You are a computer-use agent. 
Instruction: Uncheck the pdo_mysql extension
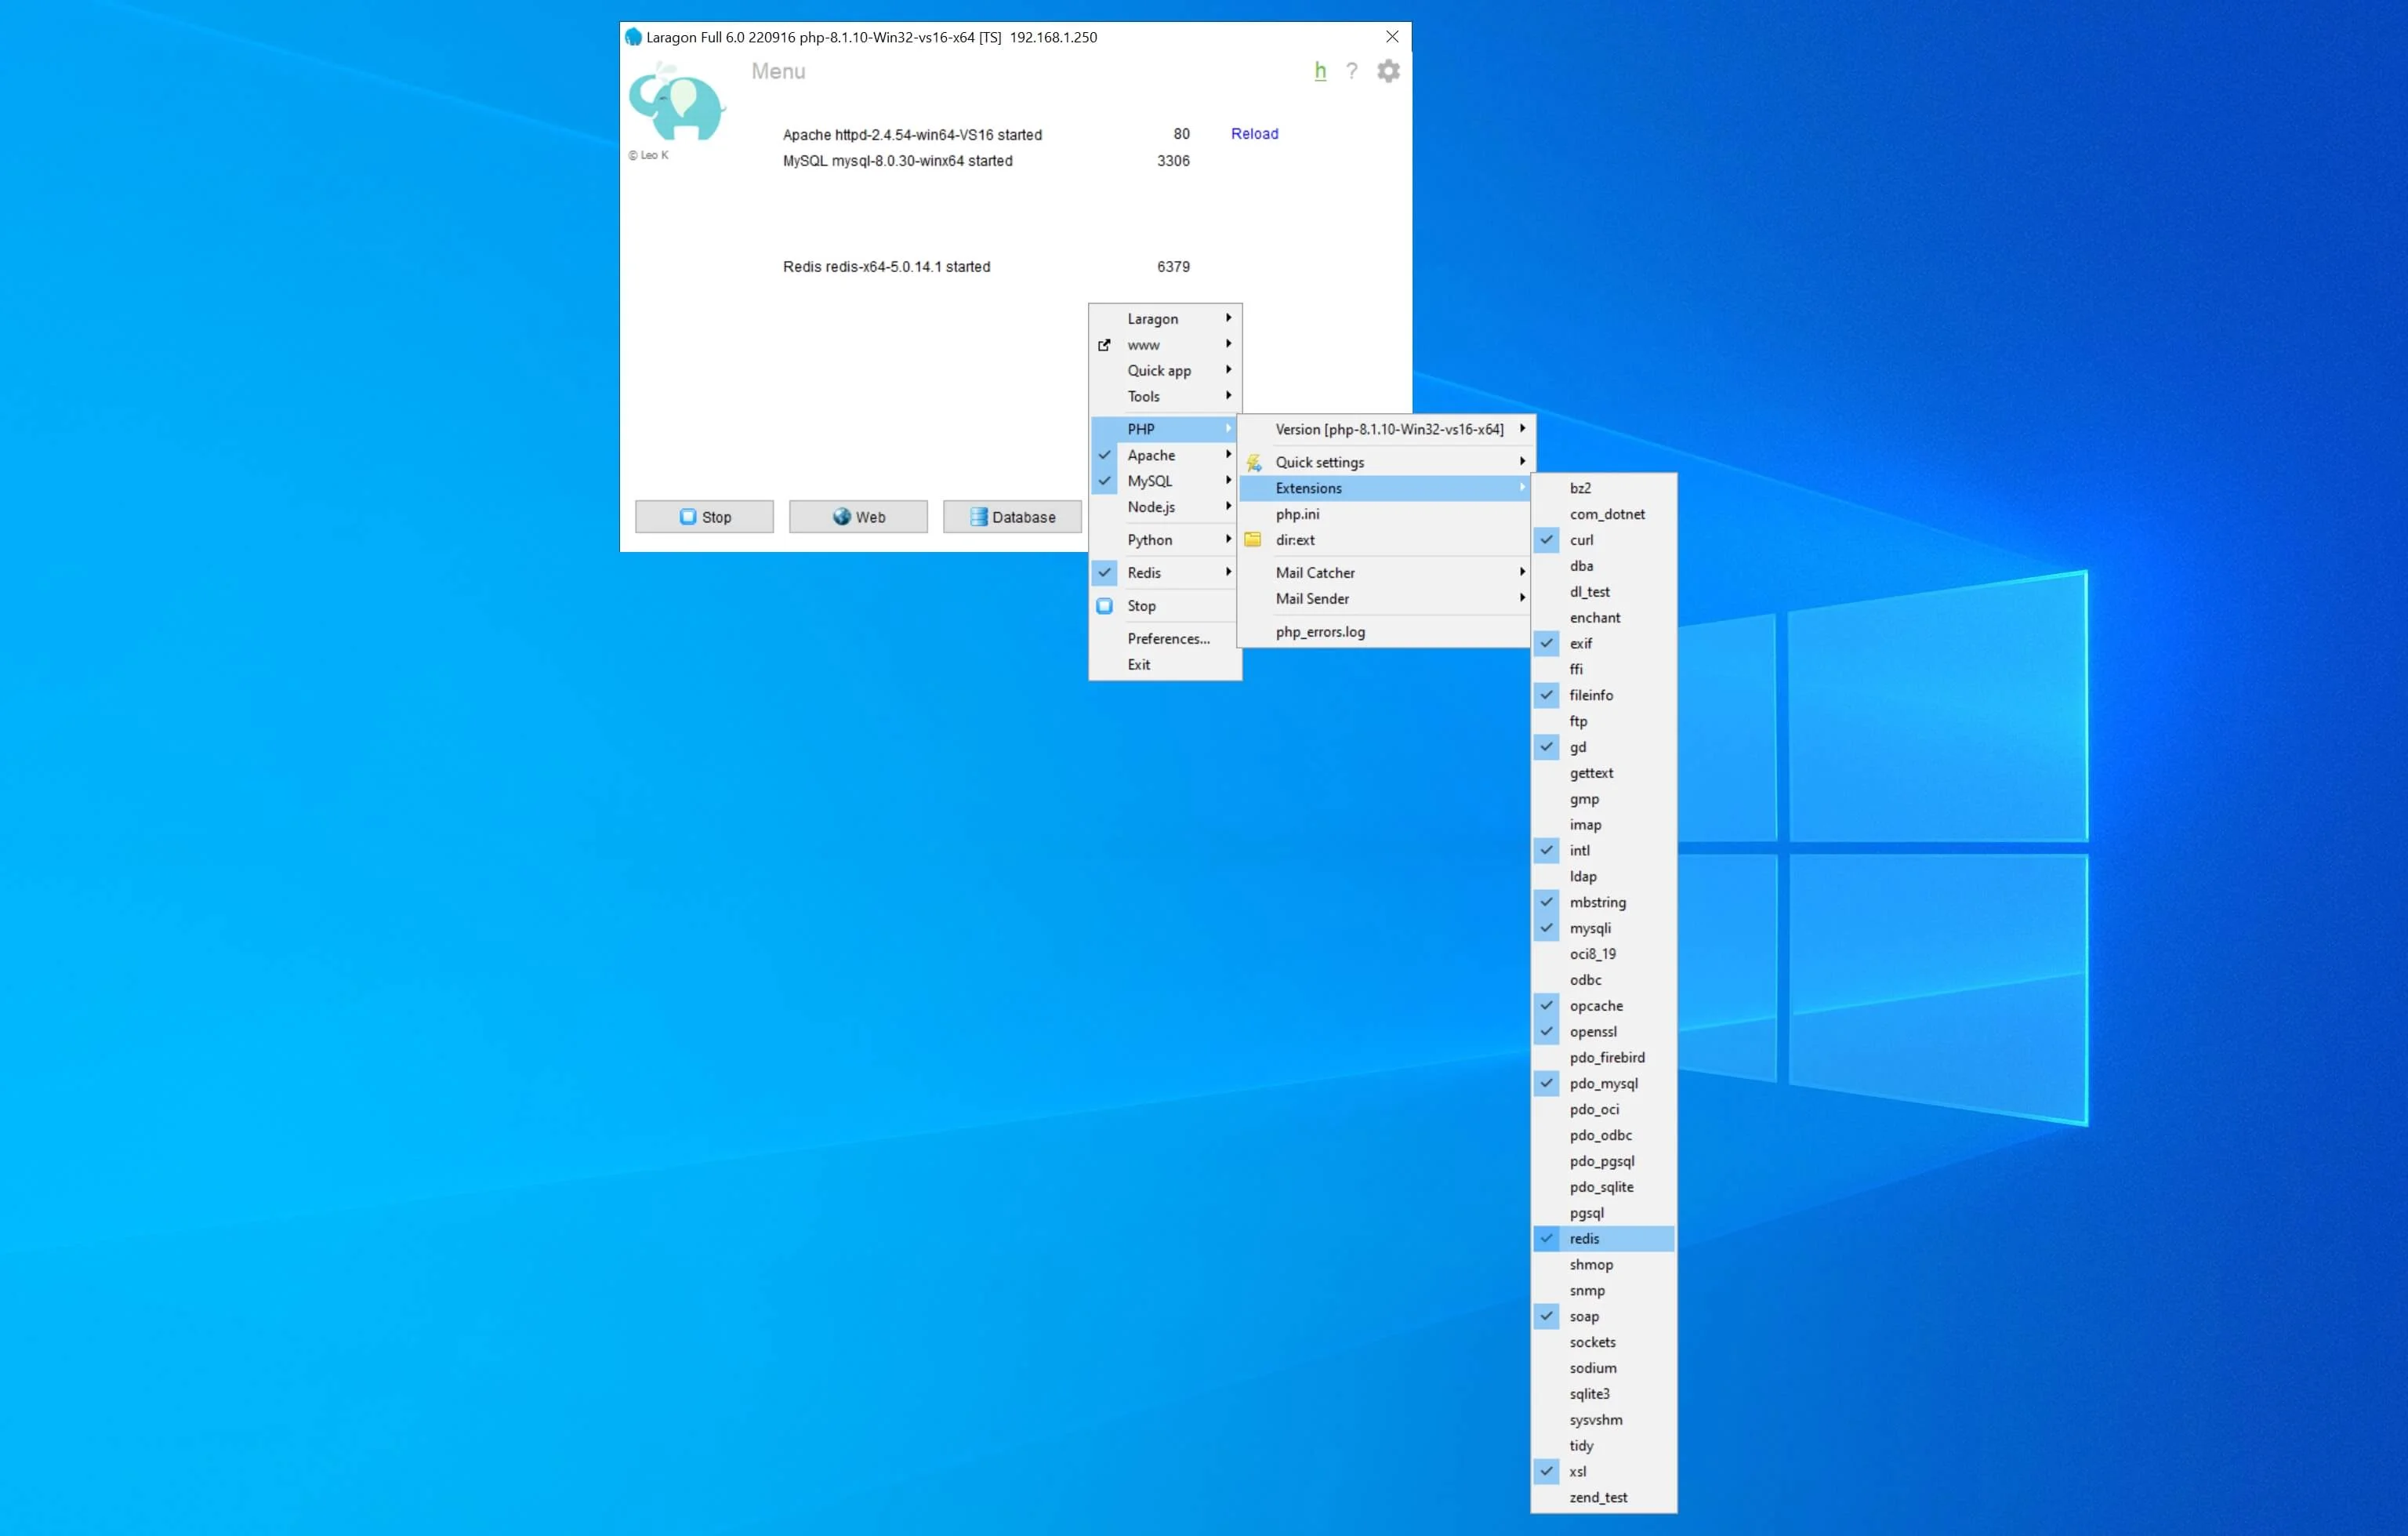(1604, 1084)
